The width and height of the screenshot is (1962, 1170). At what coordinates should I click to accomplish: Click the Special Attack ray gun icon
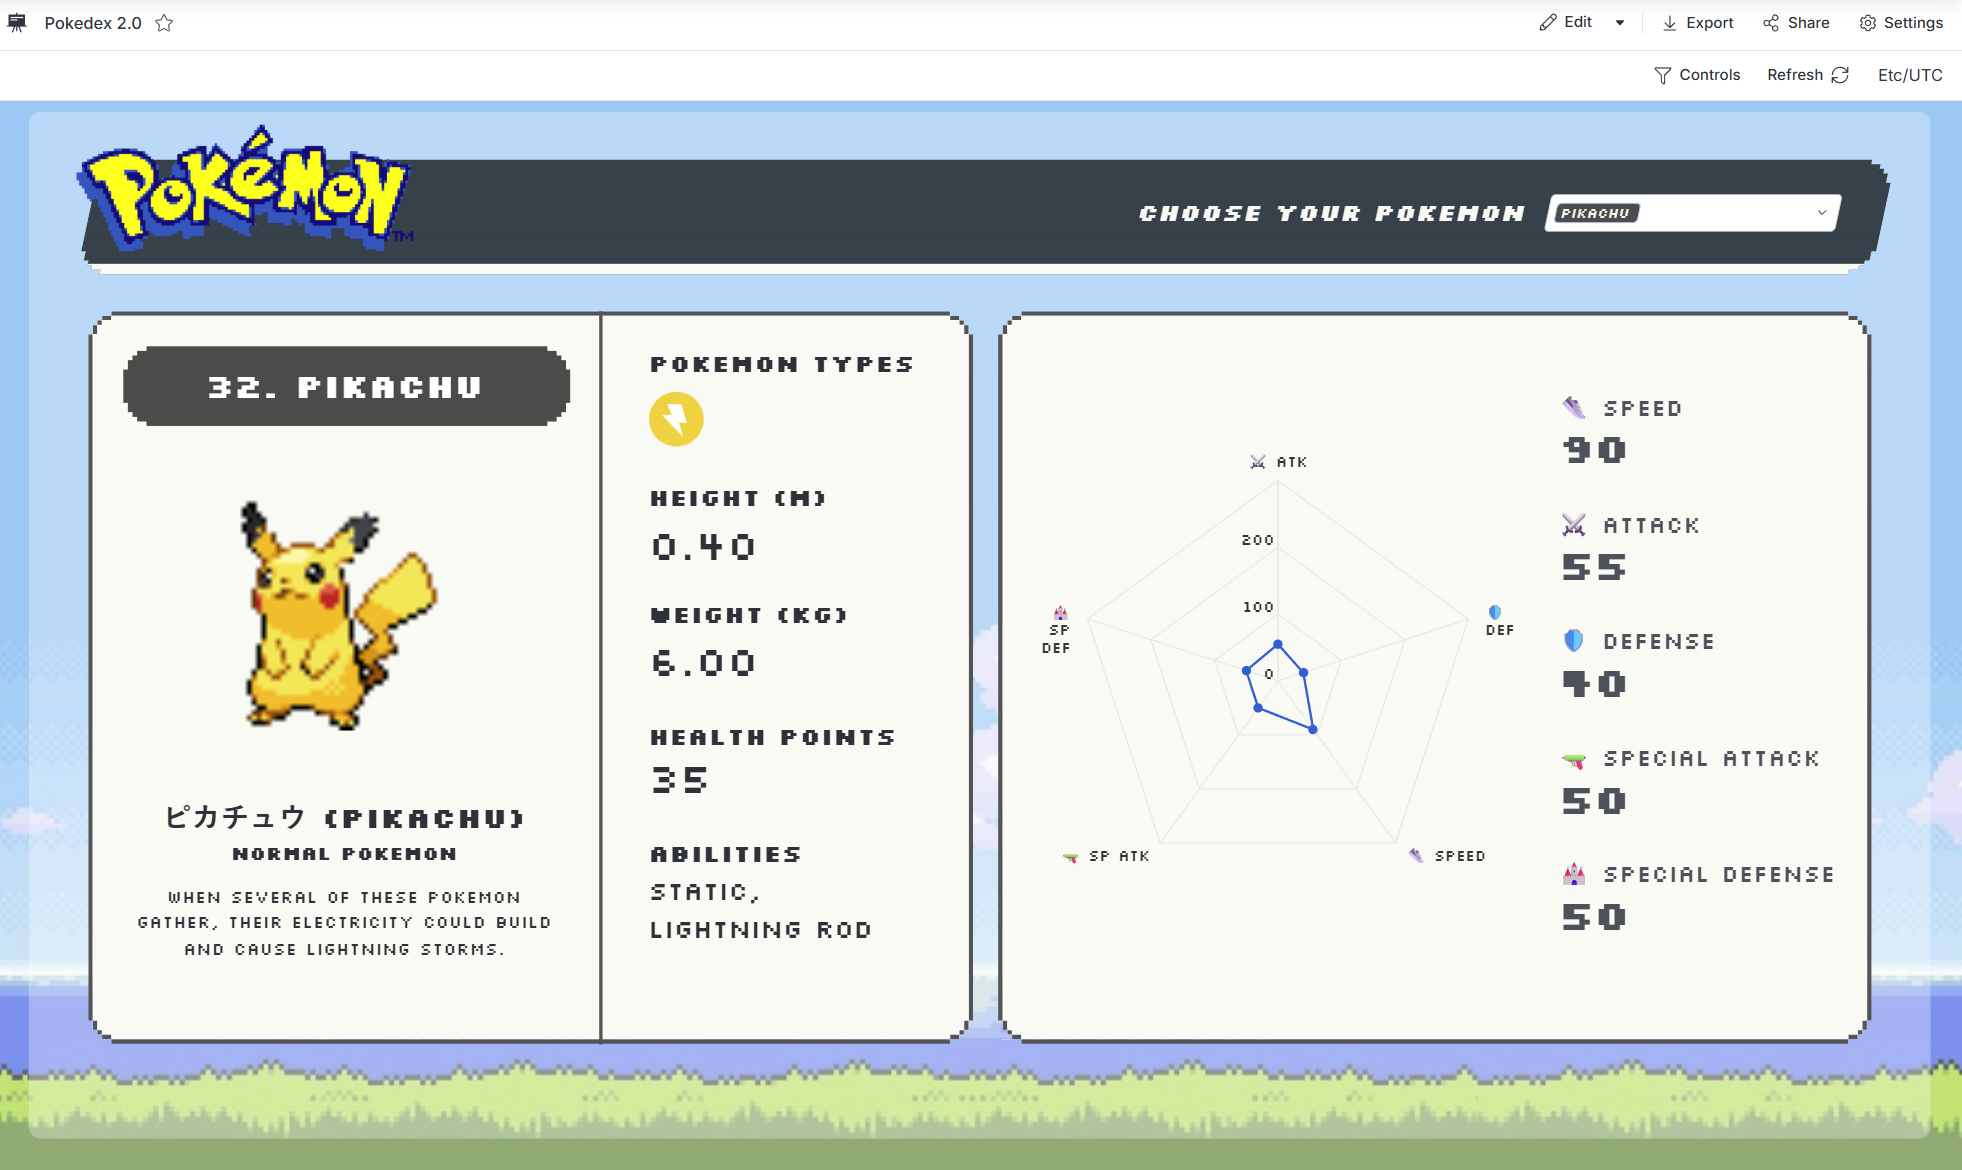[1574, 760]
